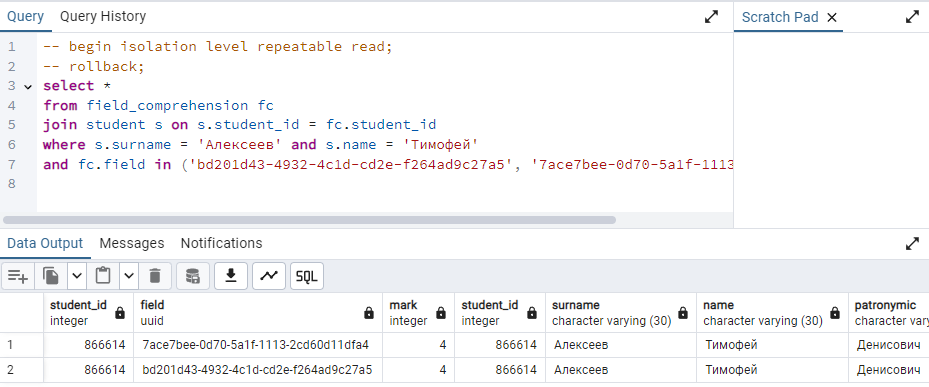Click the Save data changes database icon

click(193, 276)
